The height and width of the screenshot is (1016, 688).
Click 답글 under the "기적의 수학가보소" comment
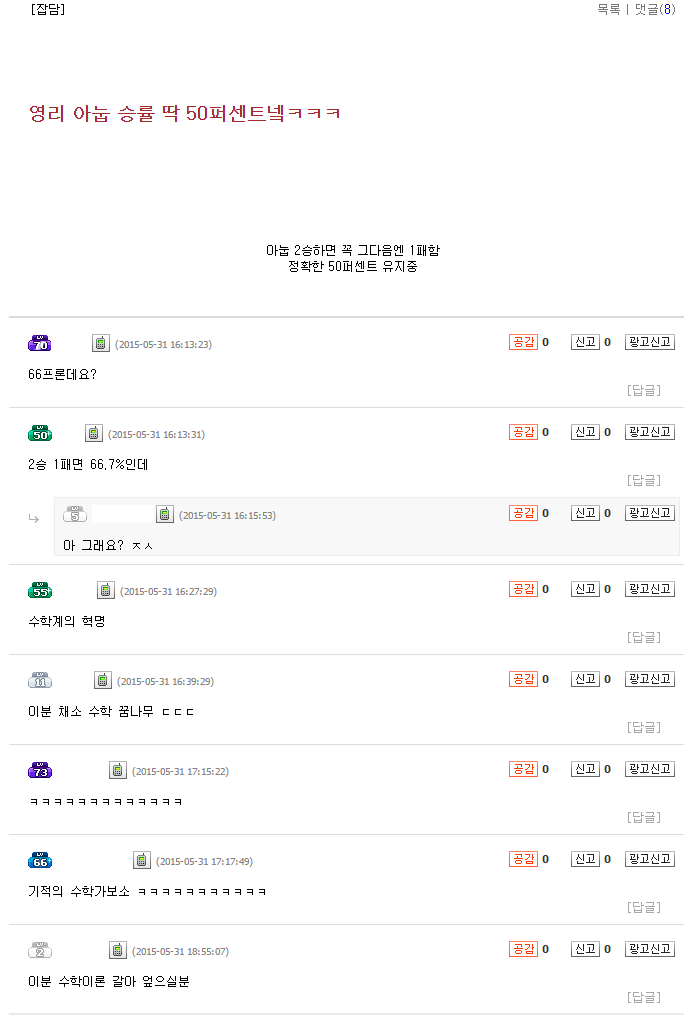coord(643,907)
